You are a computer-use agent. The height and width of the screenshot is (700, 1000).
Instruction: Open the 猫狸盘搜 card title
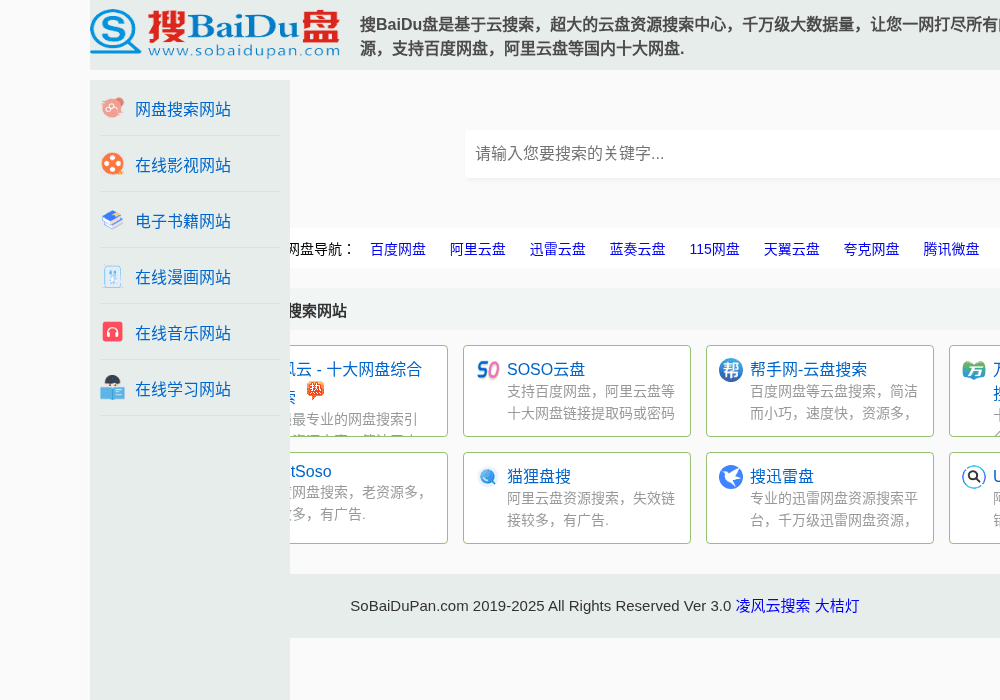(539, 476)
